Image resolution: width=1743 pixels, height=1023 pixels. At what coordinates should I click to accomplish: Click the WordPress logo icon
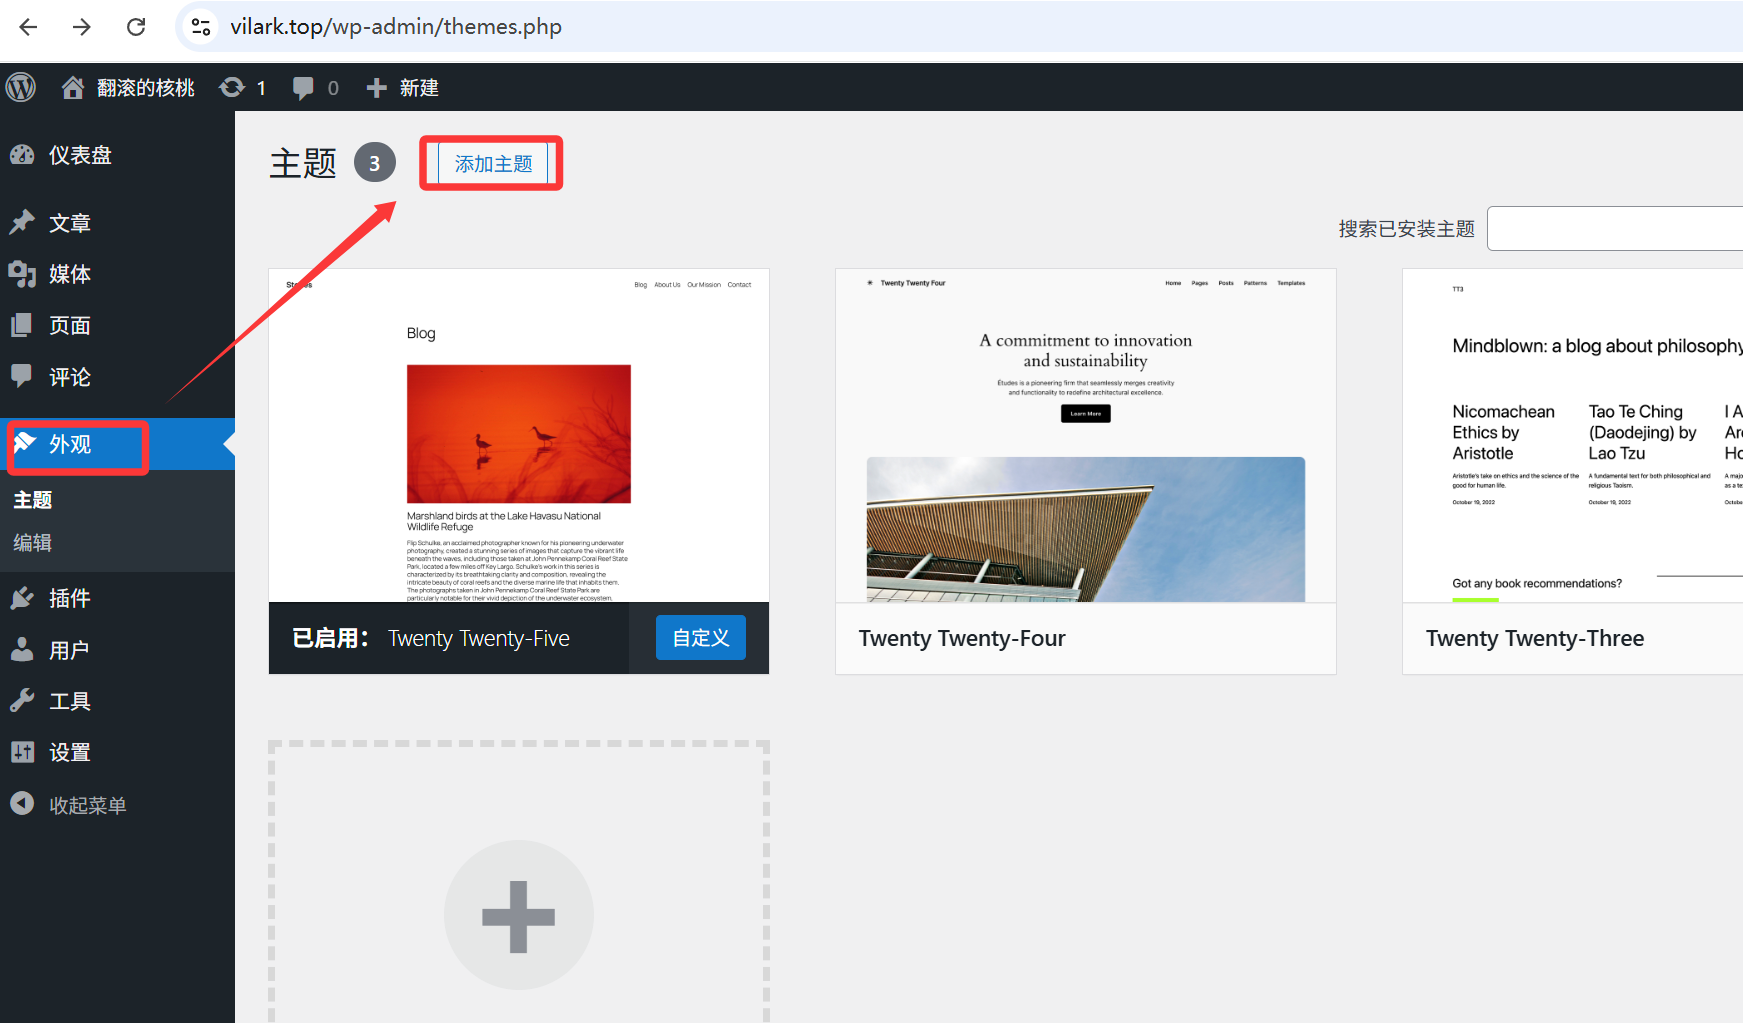[x=21, y=87]
